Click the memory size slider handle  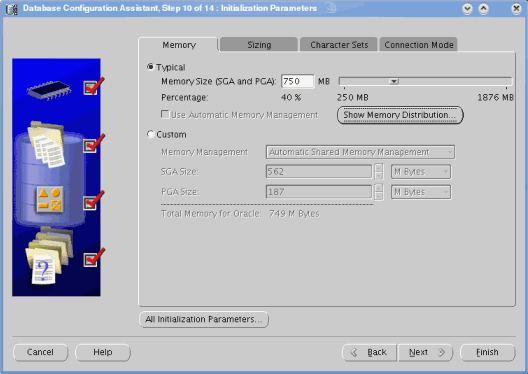pyautogui.click(x=394, y=81)
